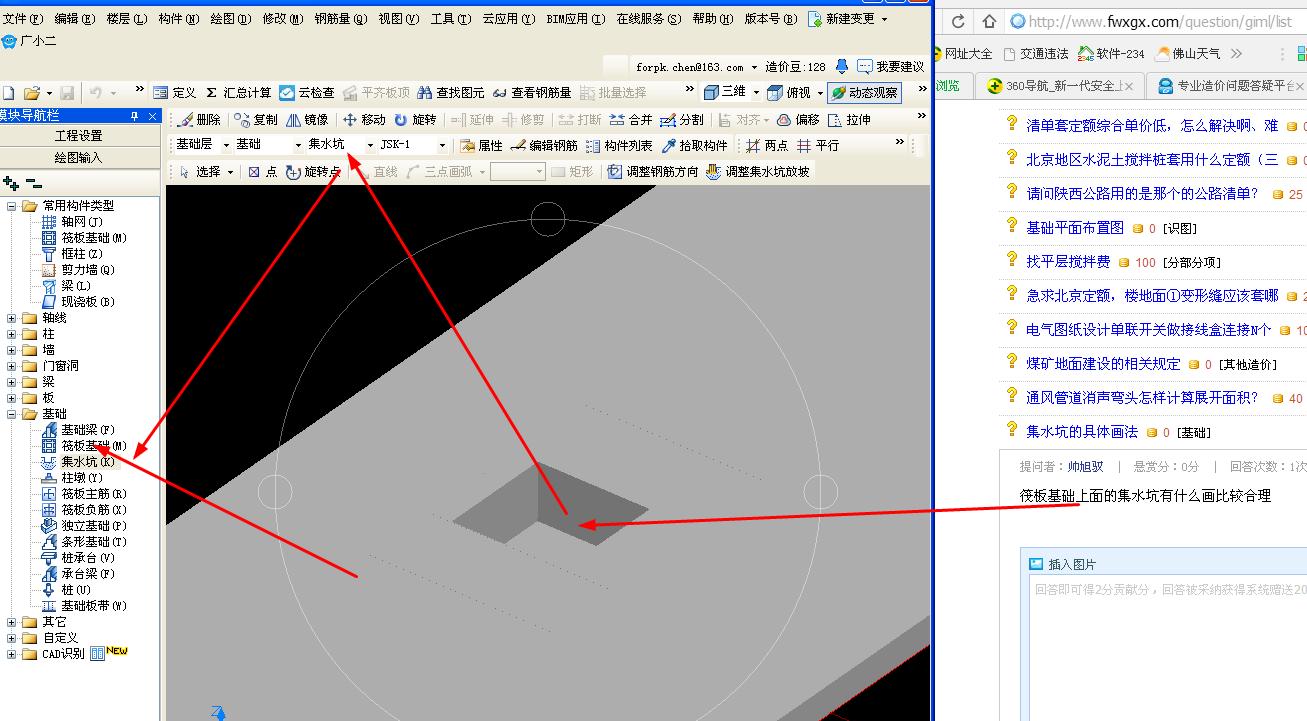Open the 楼层 menu

pyautogui.click(x=126, y=19)
